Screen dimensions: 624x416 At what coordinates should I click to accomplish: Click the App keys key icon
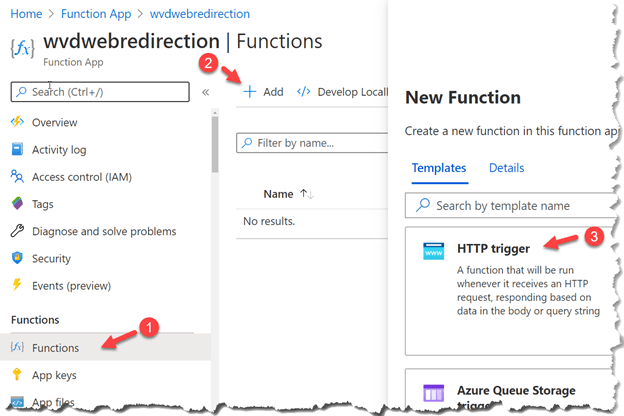[17, 374]
